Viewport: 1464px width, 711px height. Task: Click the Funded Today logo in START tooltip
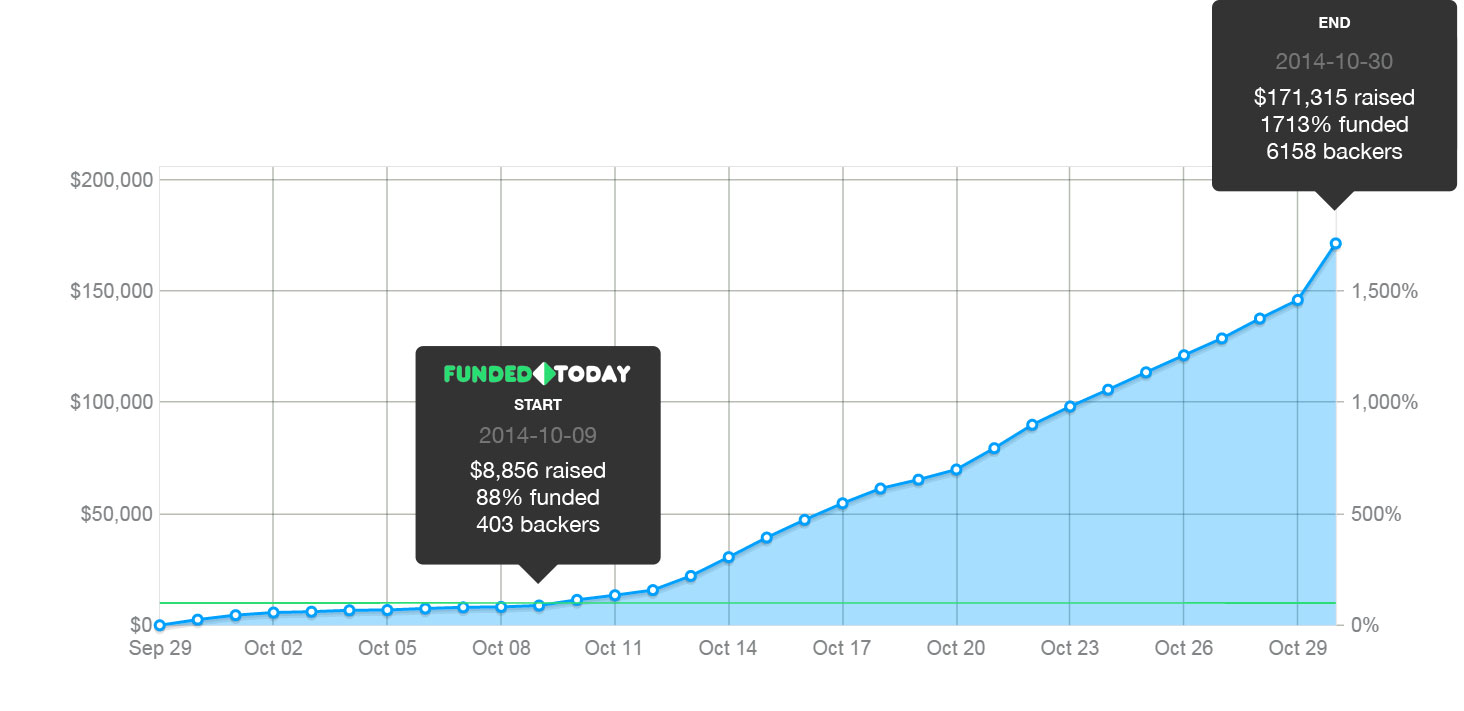[x=537, y=375]
